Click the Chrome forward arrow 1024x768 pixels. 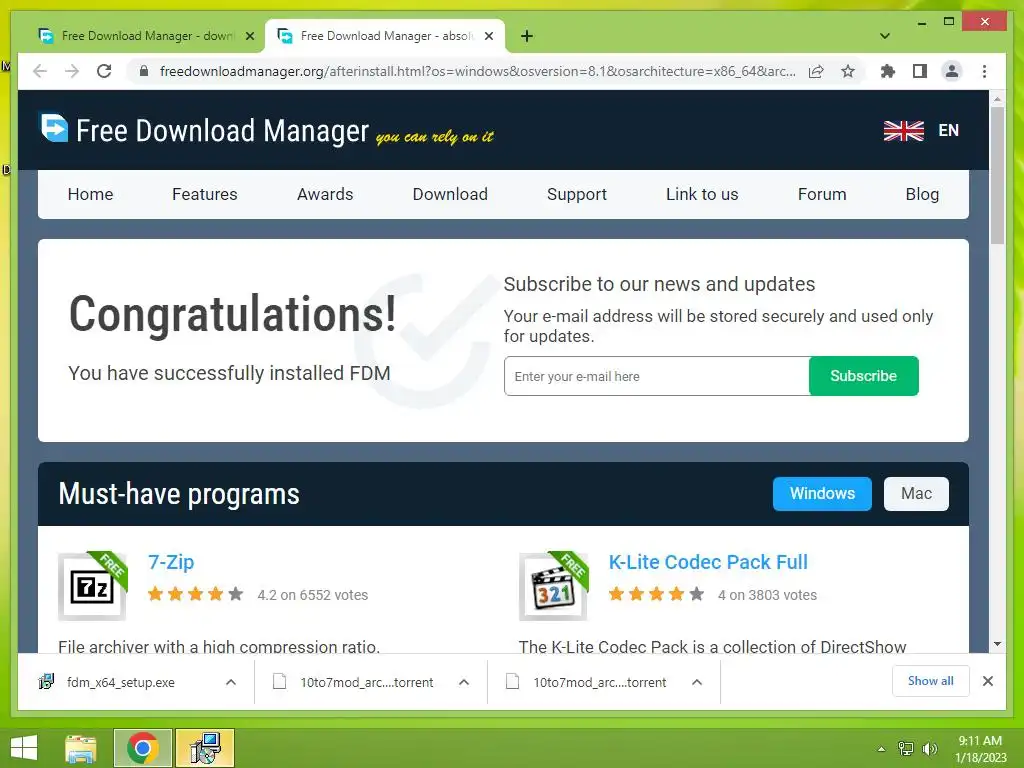[x=72, y=71]
